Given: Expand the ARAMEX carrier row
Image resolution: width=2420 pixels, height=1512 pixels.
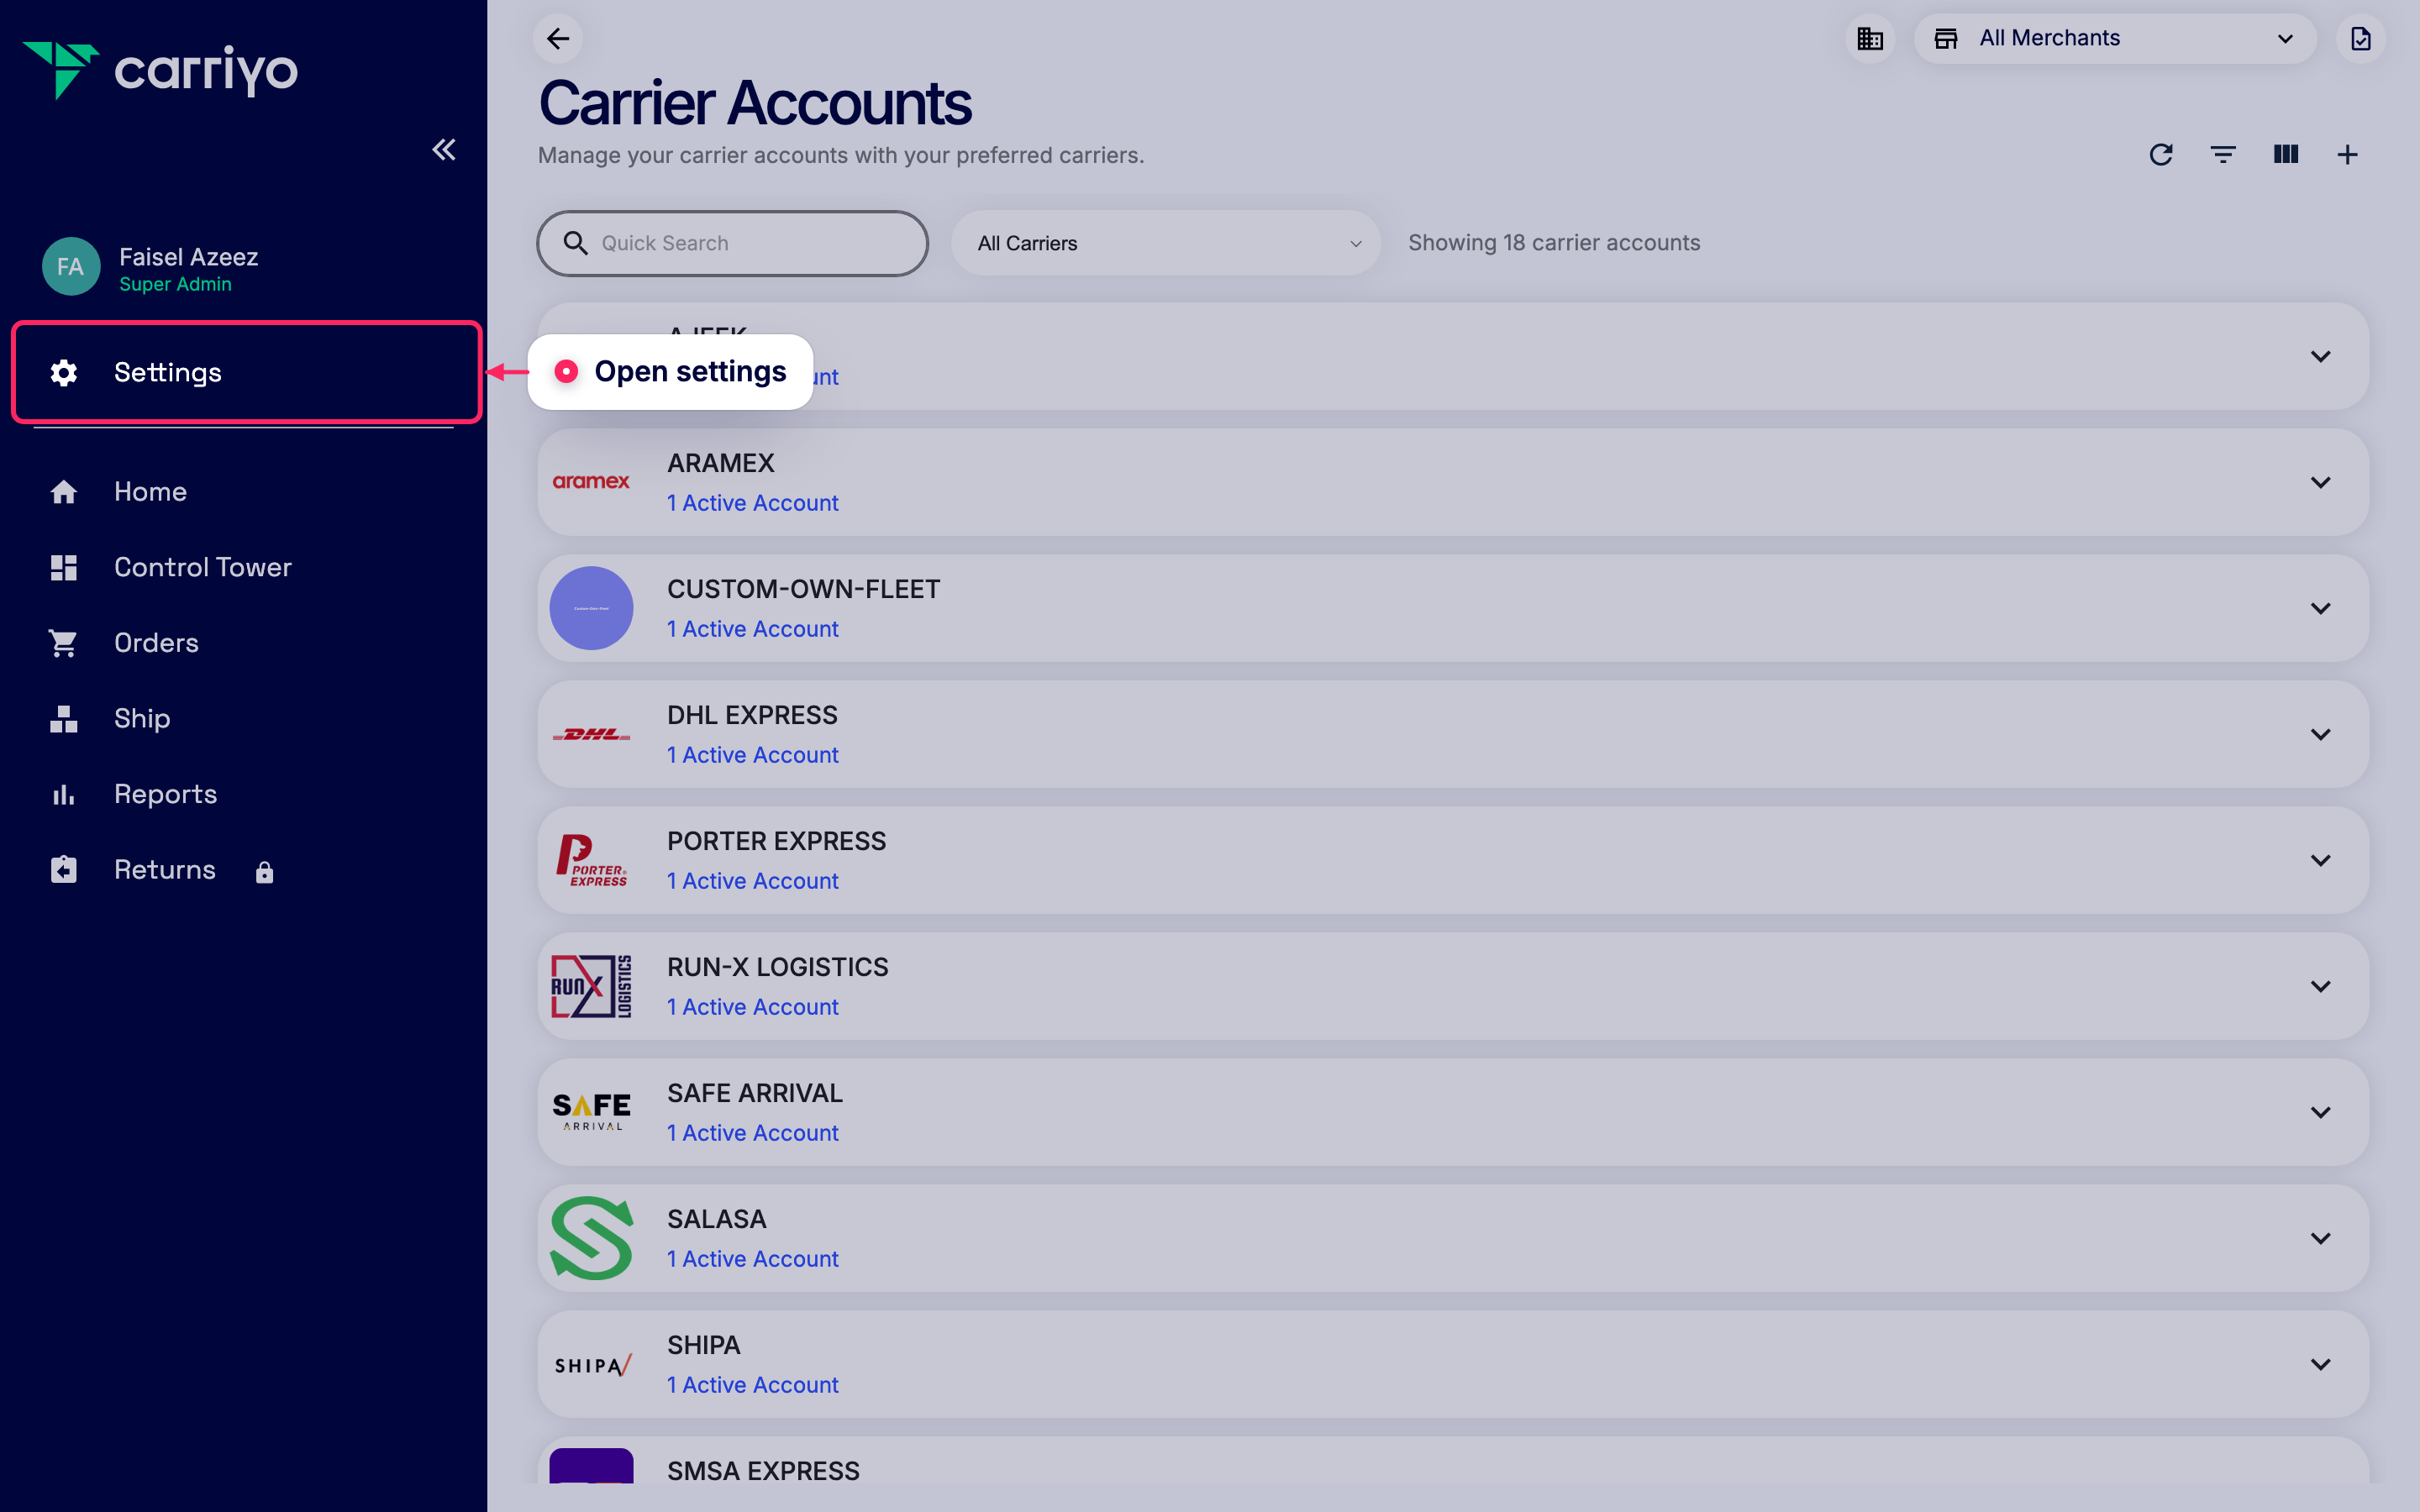Looking at the screenshot, I should click(2321, 482).
